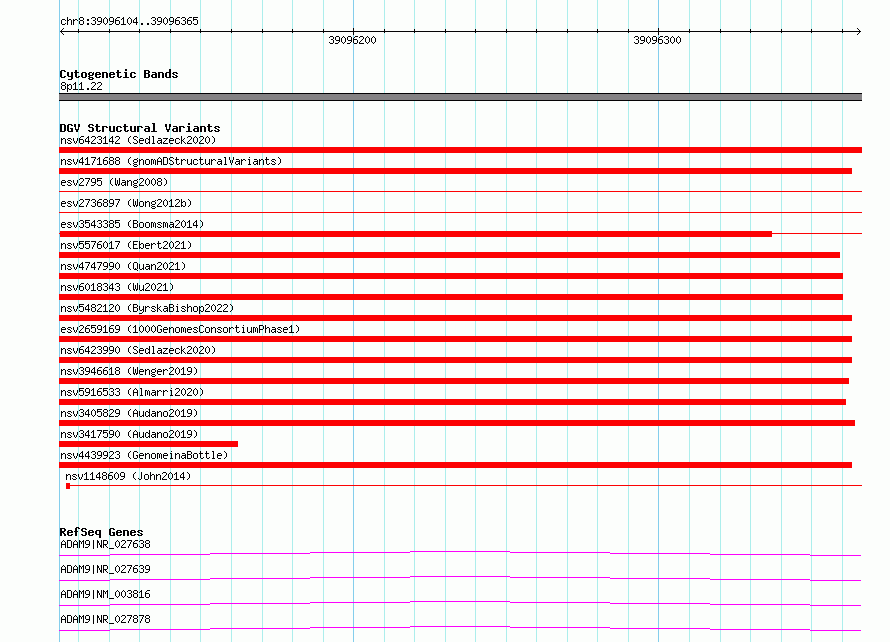This screenshot has height=642, width=890.
Task: Select the red bar of nsv4747990
Action: point(451,276)
